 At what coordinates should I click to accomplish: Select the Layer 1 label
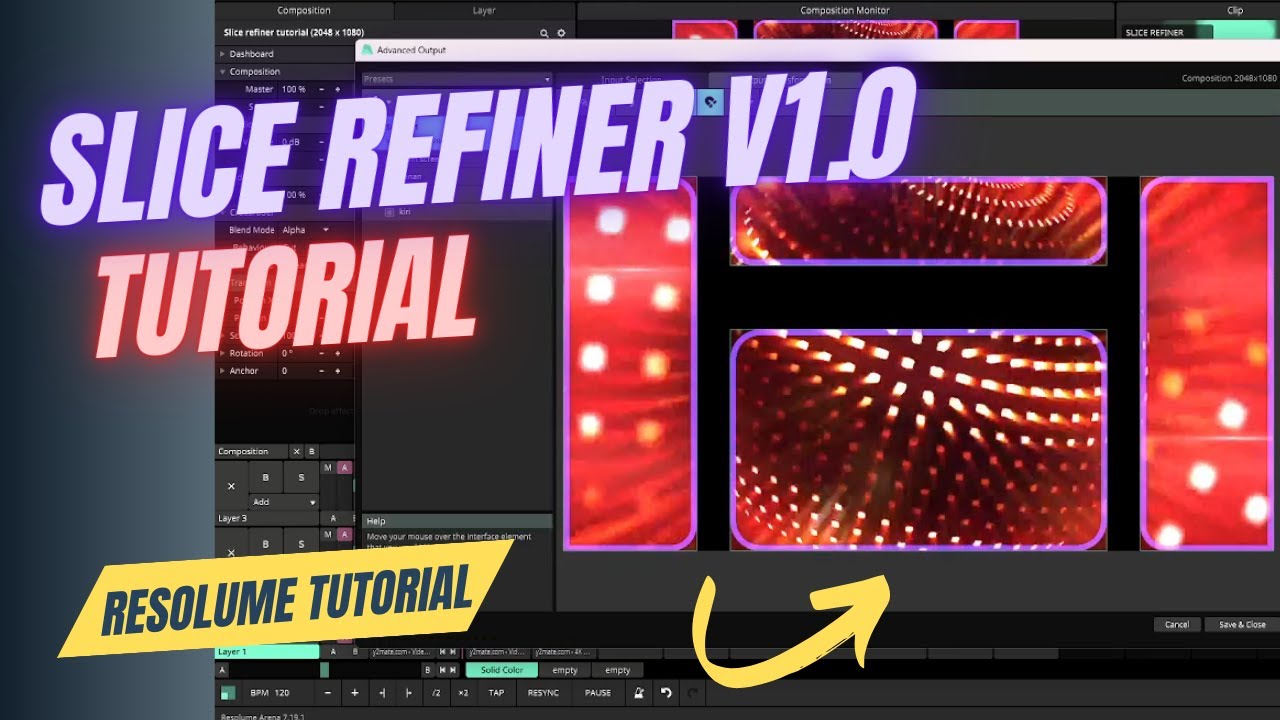click(268, 652)
